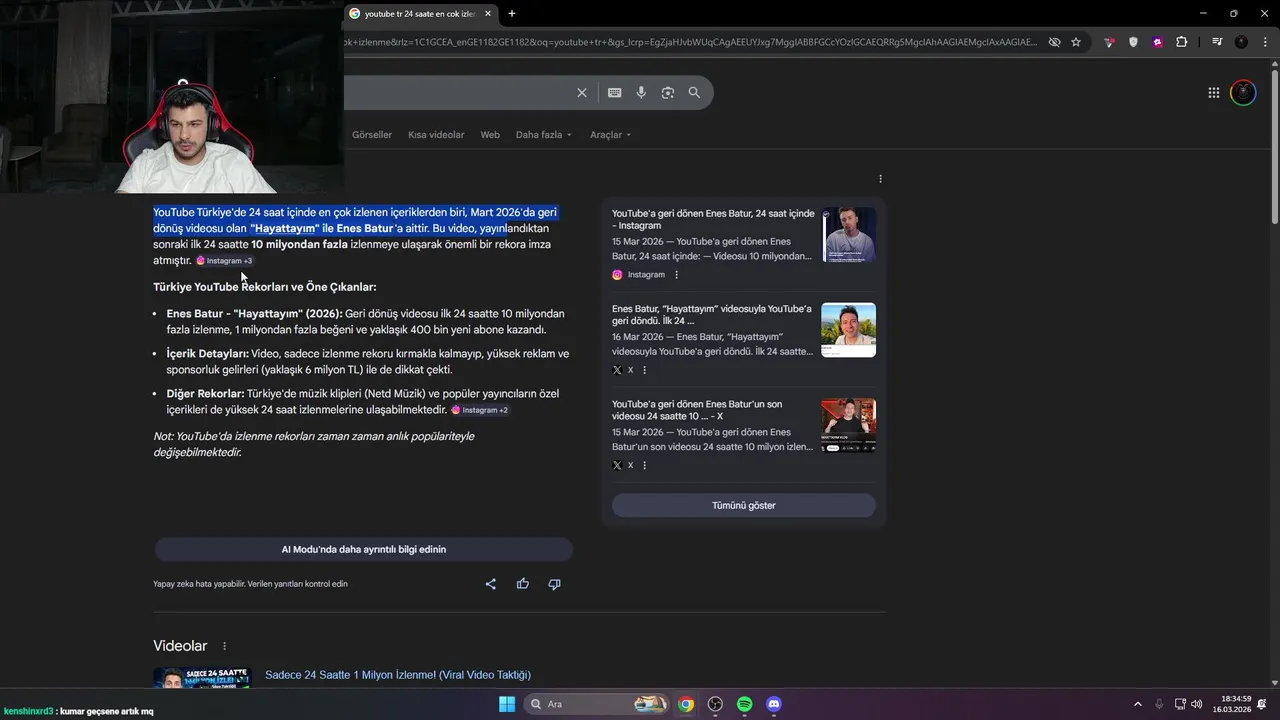Open AI Modu'nda daha ayrıntılı bilgi edinin
The width and height of the screenshot is (1280, 720).
coord(364,549)
